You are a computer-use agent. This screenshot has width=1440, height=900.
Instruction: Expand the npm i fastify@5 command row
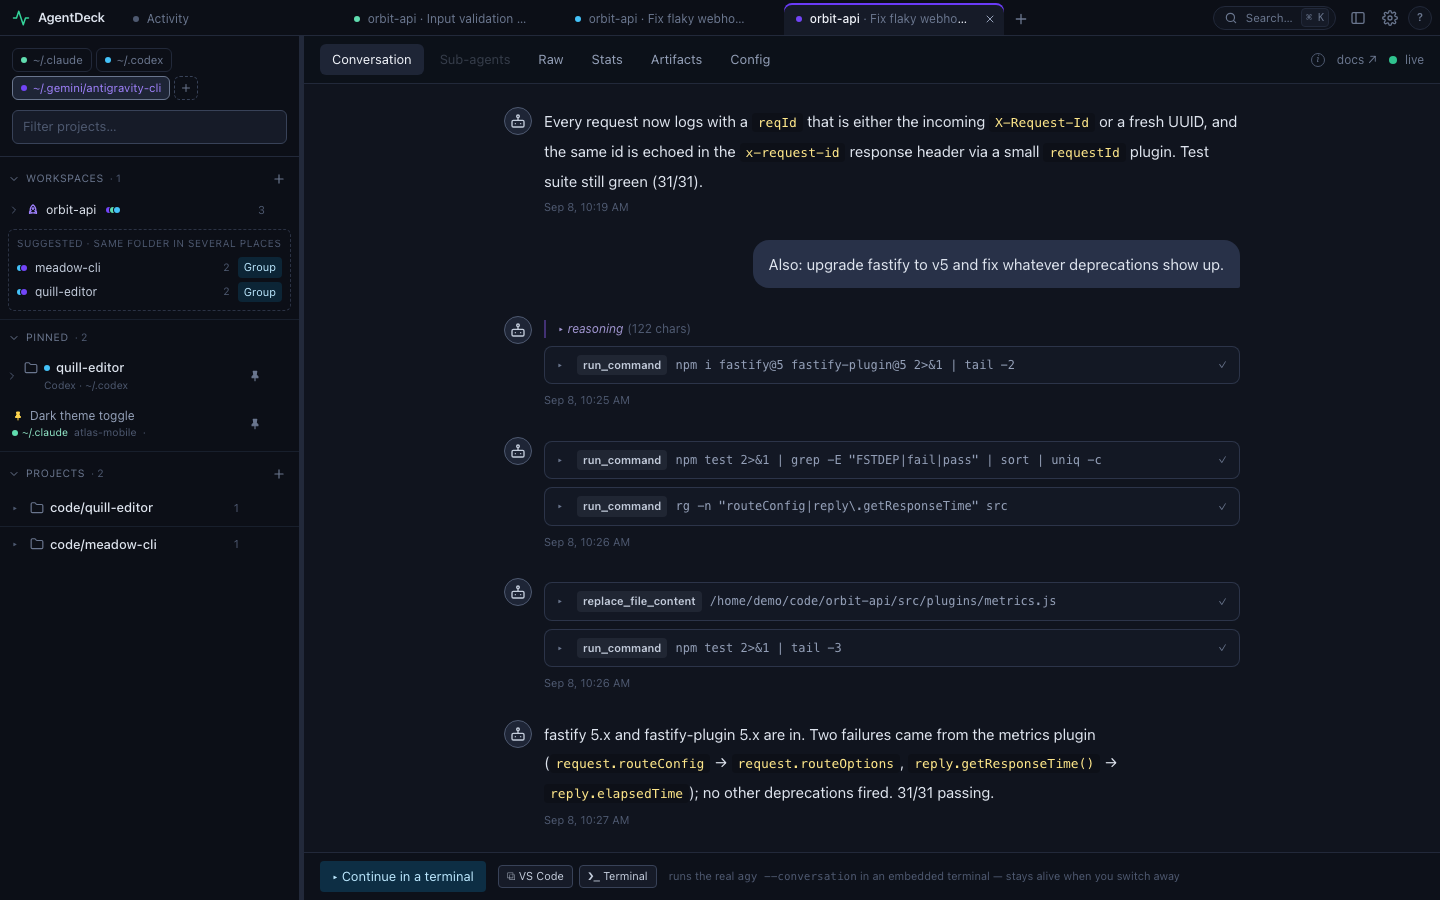pyautogui.click(x=892, y=365)
